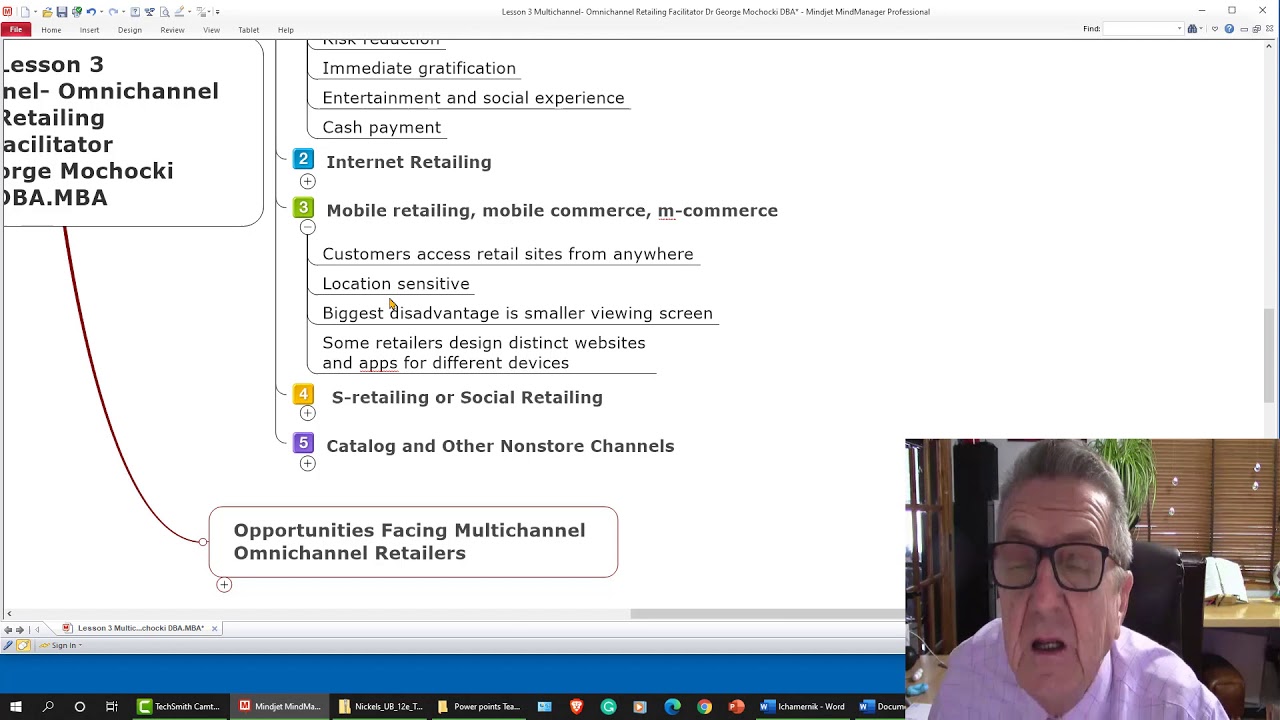Go back with document tab left arrow
The height and width of the screenshot is (720, 1280).
point(8,629)
